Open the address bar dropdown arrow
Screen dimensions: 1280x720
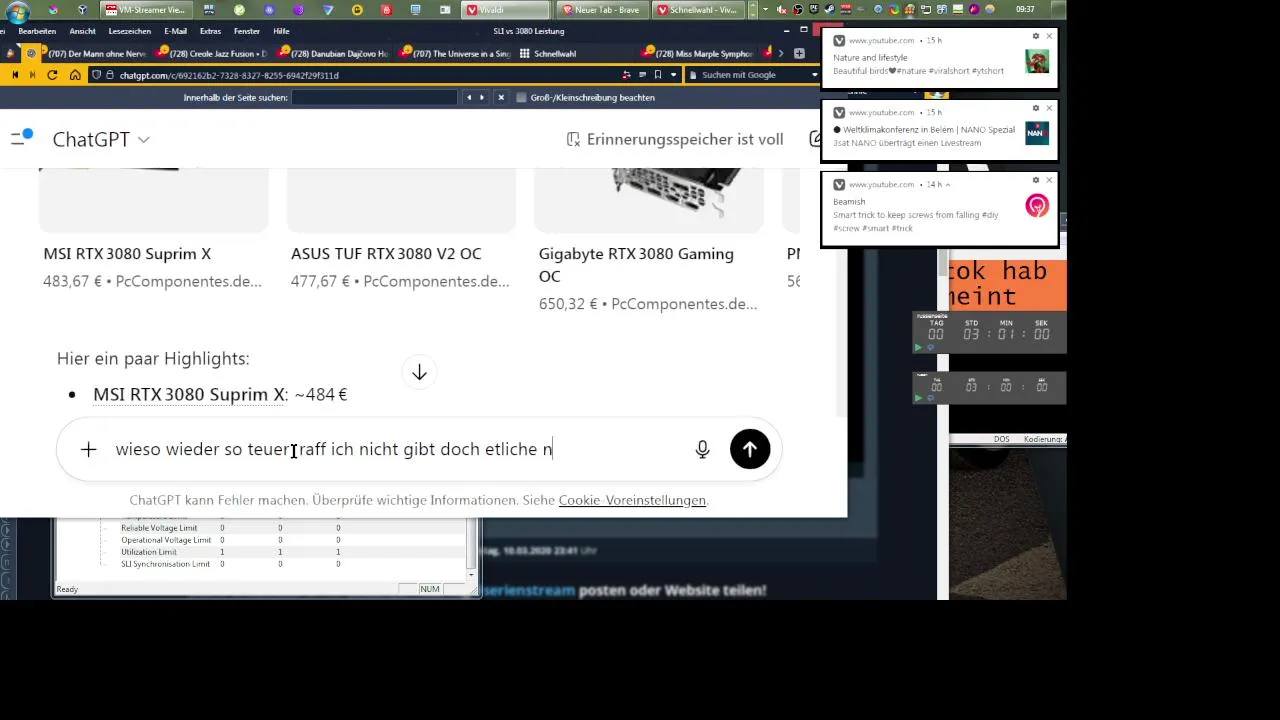673,75
